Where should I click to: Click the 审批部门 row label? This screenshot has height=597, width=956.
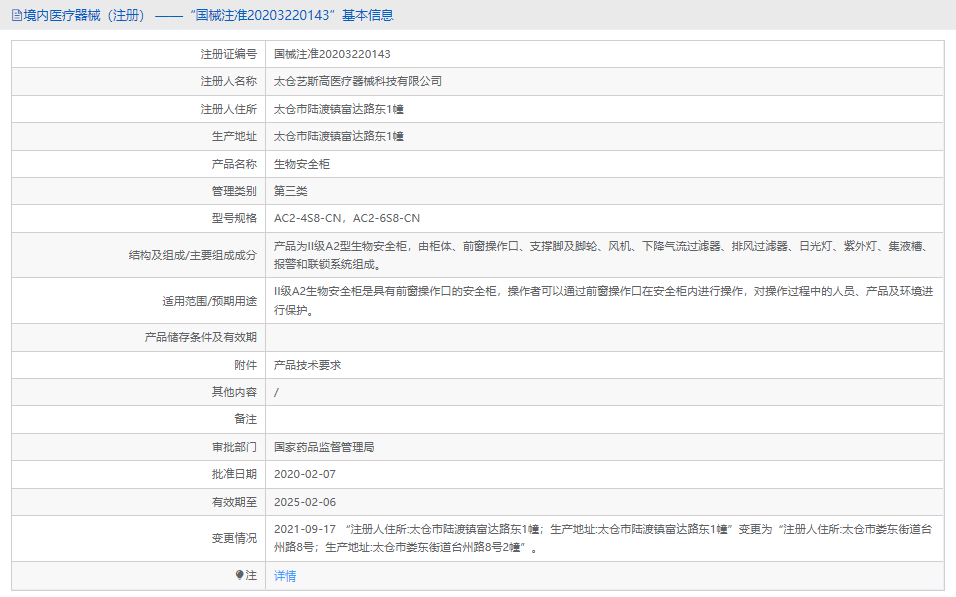[x=229, y=446]
